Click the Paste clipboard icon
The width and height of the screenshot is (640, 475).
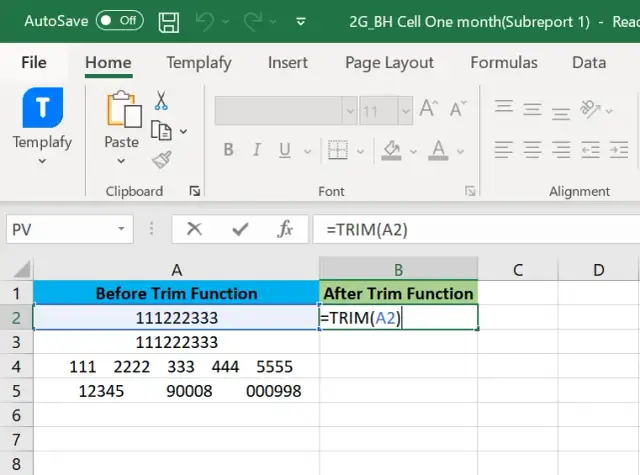tap(122, 110)
